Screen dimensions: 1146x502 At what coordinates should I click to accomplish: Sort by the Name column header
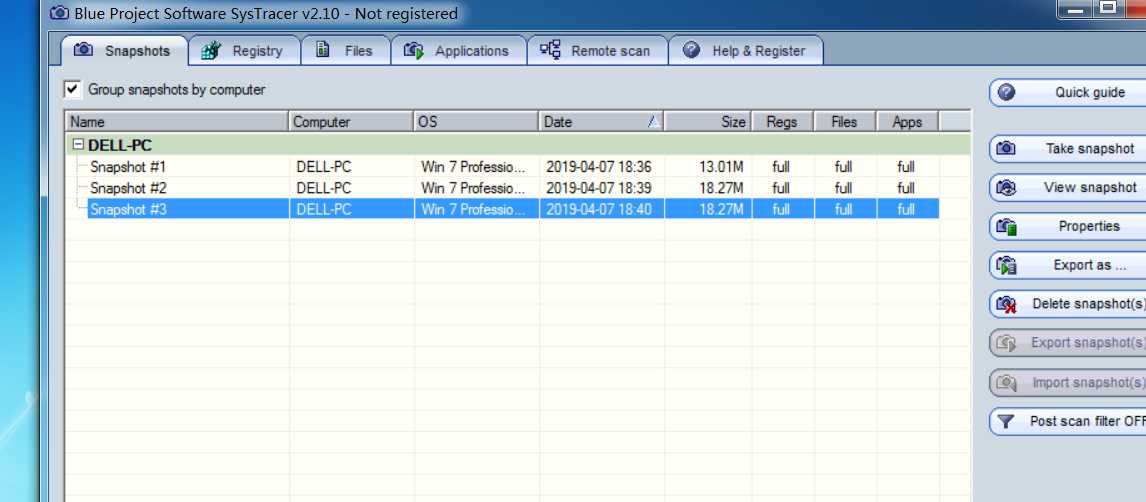[x=177, y=122]
